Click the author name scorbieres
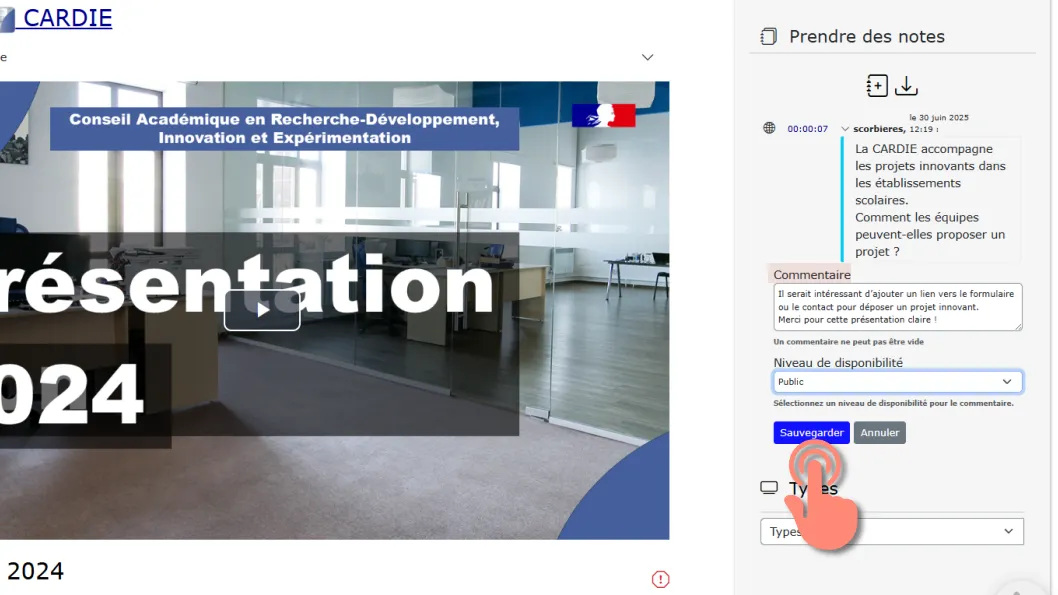This screenshot has width=1058, height=595. click(878, 129)
